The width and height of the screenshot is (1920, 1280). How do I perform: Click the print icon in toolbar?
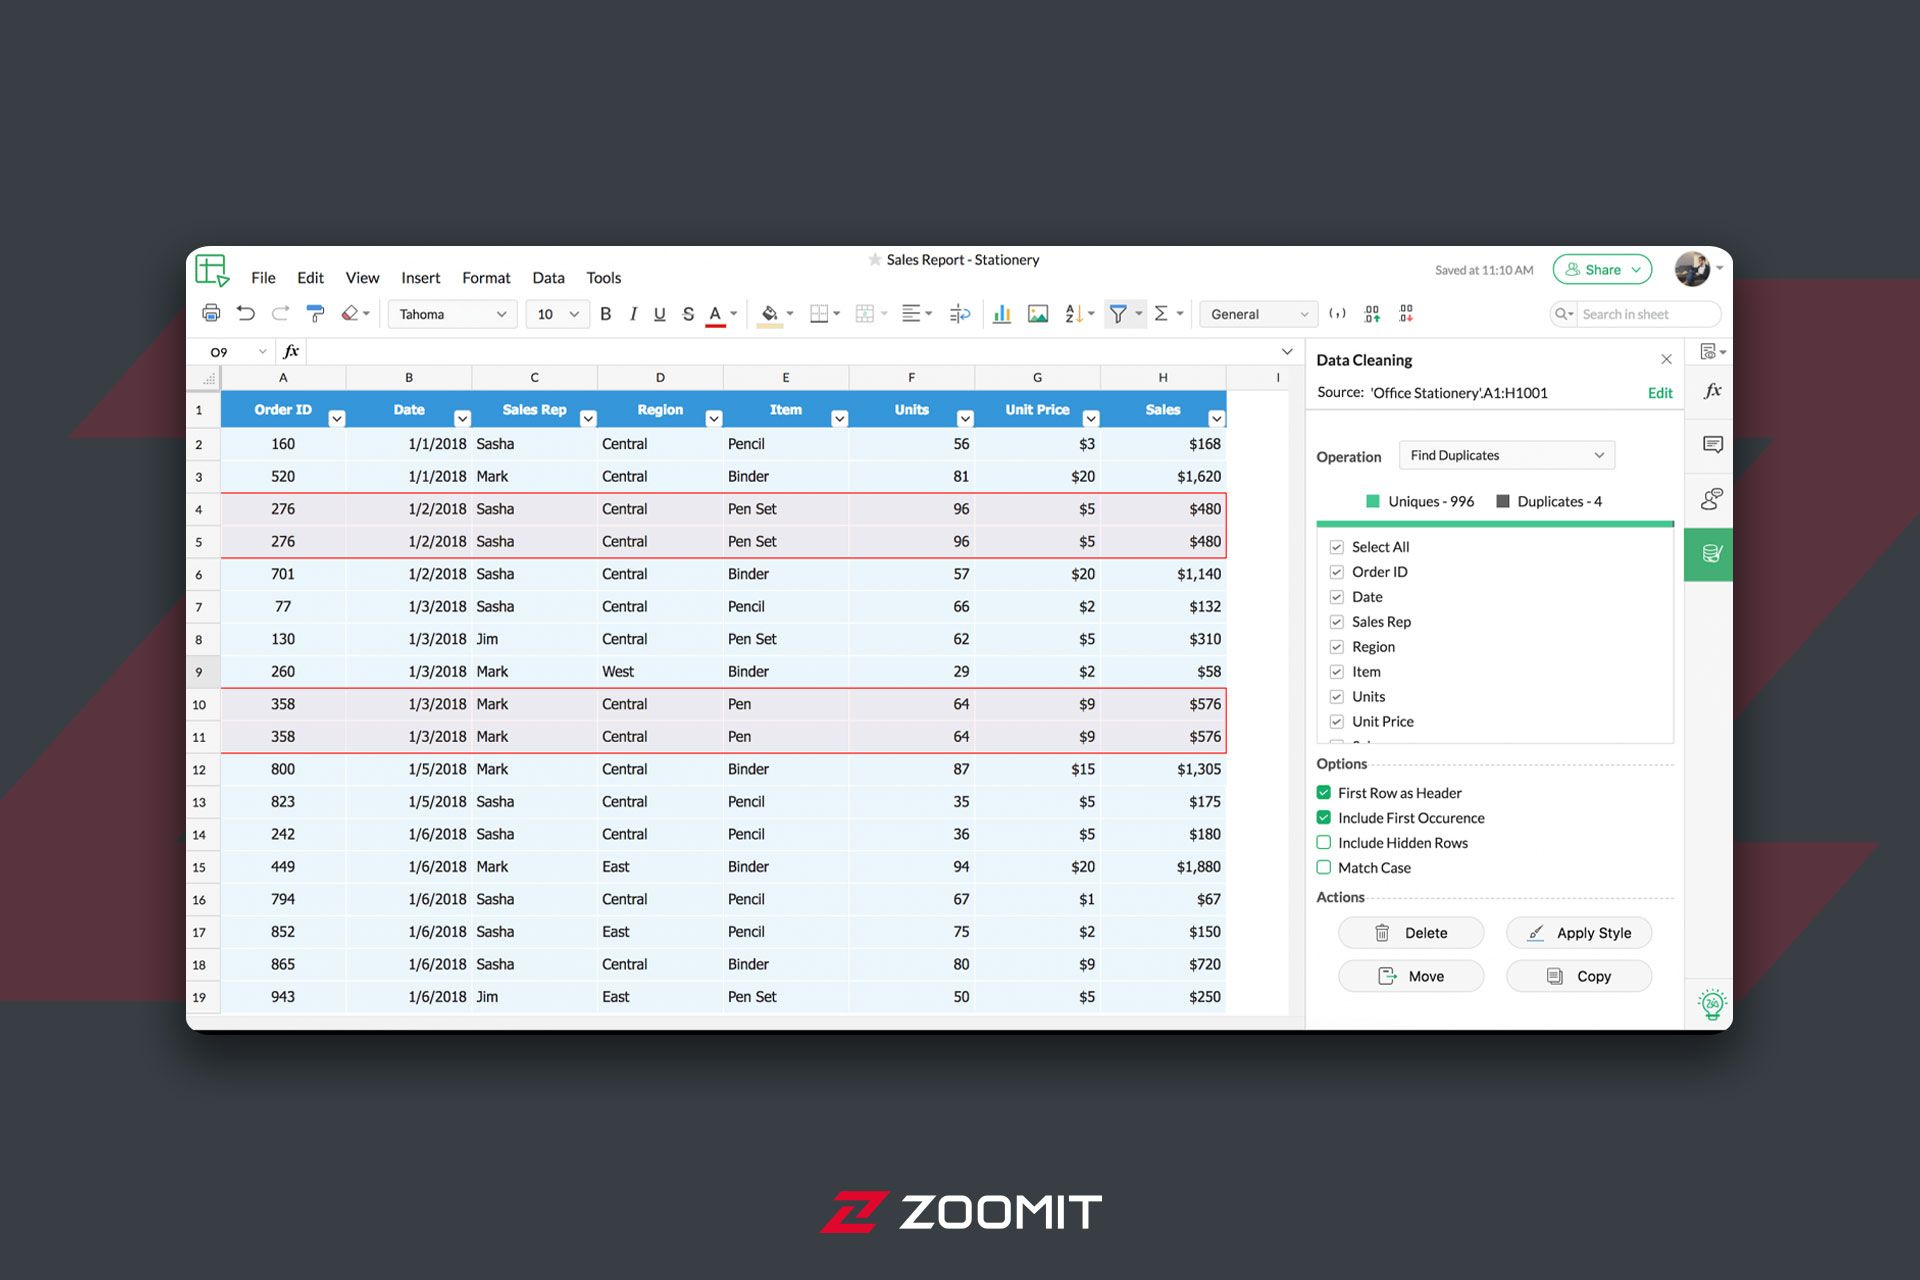(x=211, y=314)
